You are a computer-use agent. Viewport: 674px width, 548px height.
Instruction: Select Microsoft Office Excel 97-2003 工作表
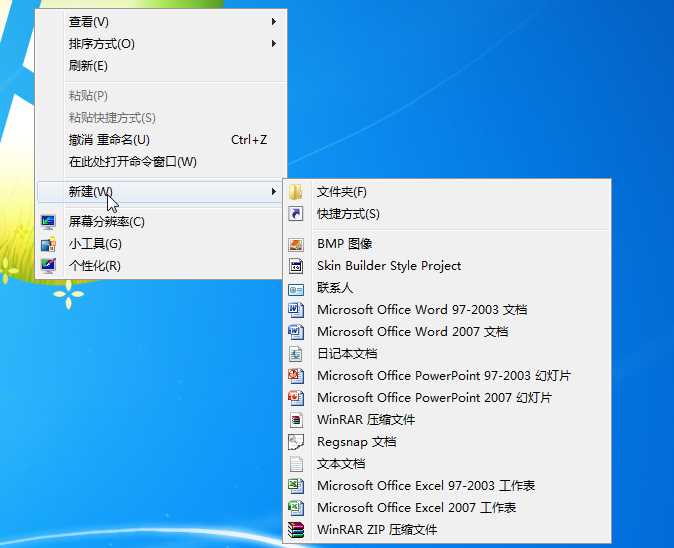(447, 486)
